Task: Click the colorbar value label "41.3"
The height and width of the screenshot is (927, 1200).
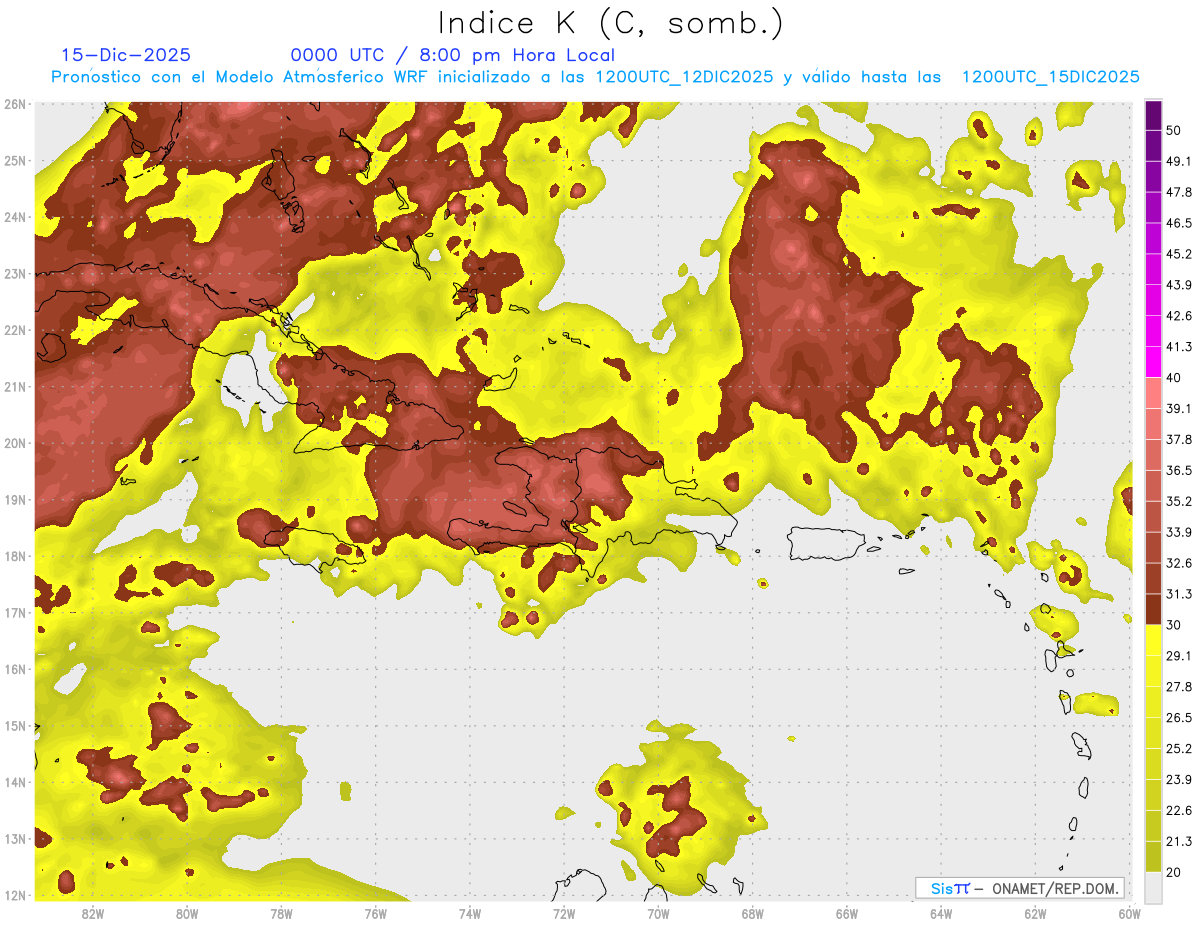Action: [1178, 346]
